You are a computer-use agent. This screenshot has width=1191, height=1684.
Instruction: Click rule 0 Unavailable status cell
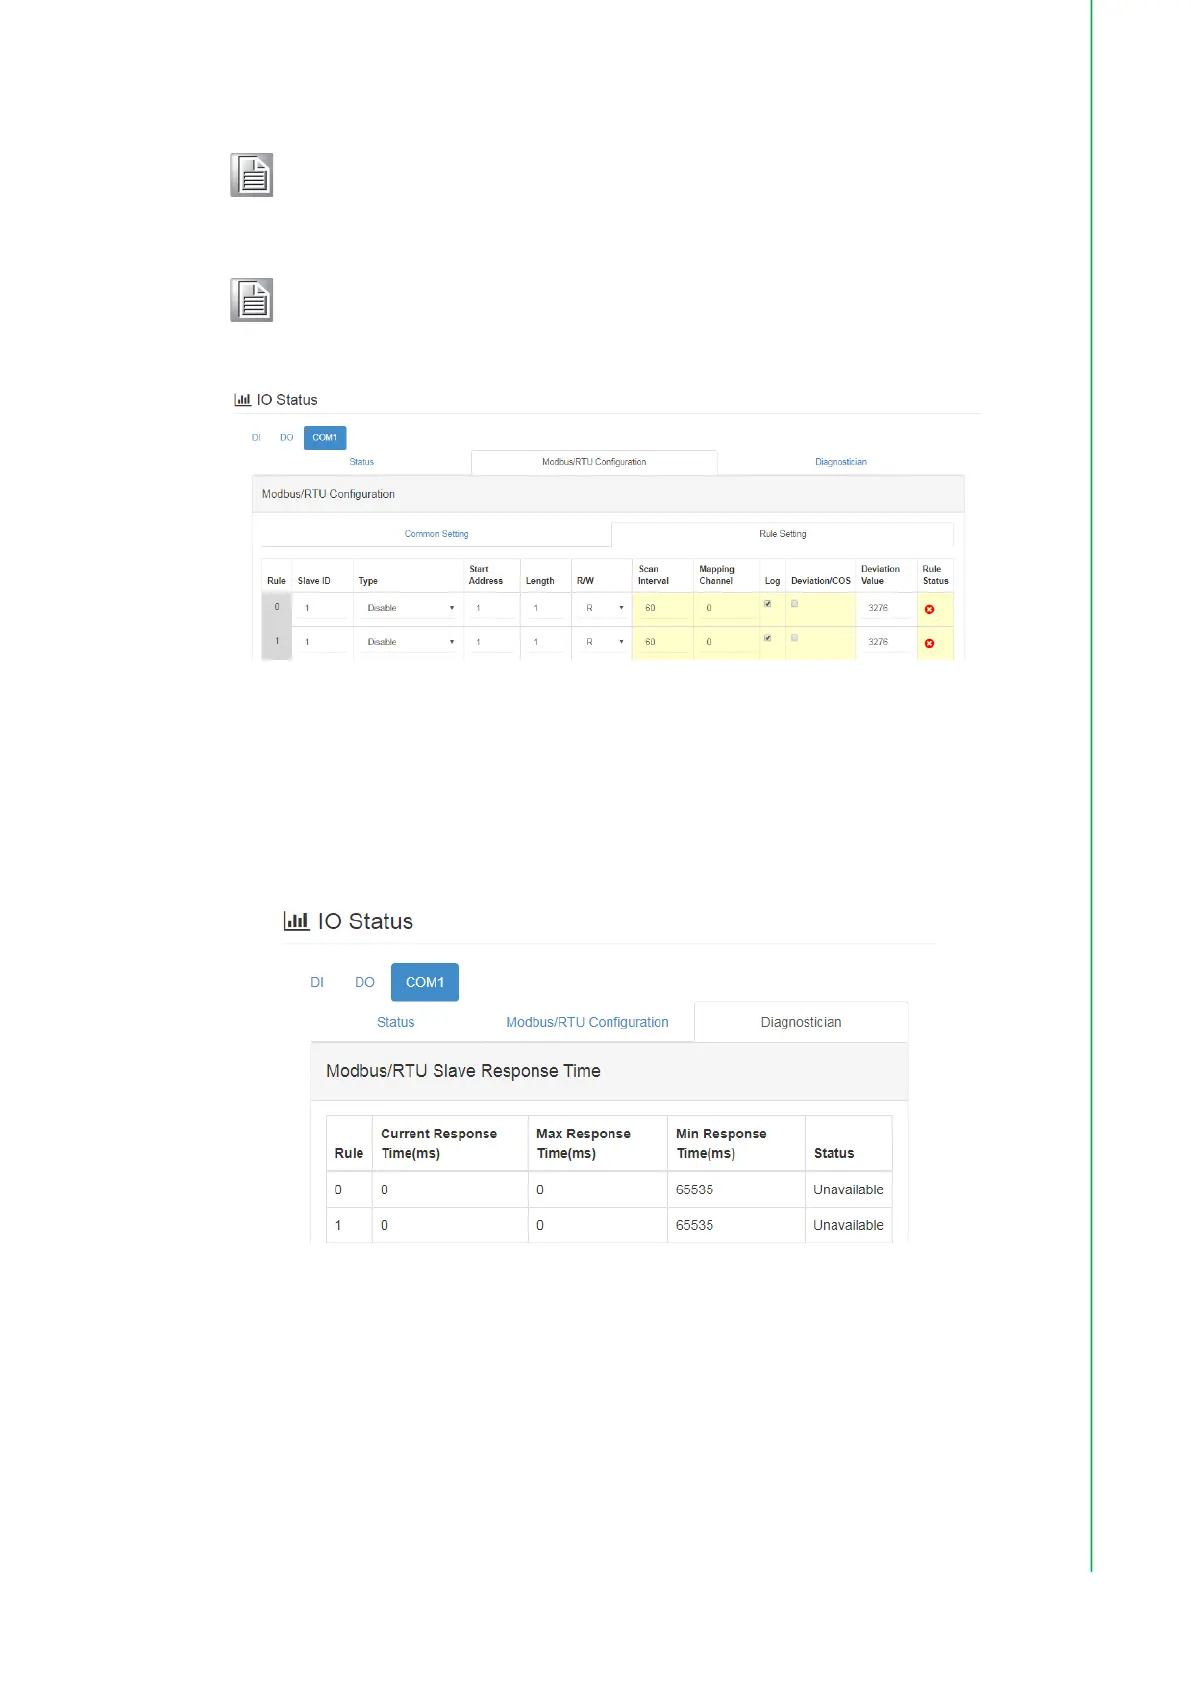click(x=848, y=1189)
